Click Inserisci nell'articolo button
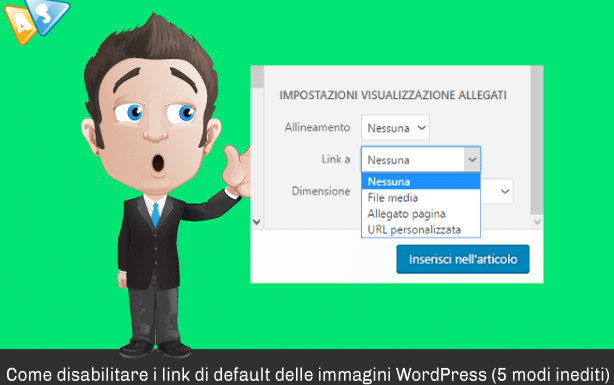The height and width of the screenshot is (385, 614). (x=463, y=259)
